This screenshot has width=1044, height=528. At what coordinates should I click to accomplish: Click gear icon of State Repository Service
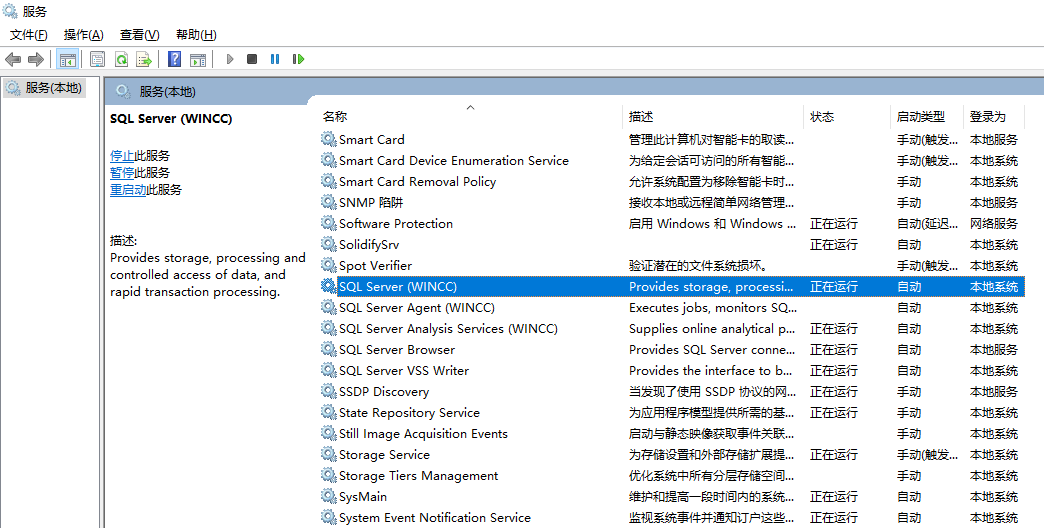[x=328, y=413]
